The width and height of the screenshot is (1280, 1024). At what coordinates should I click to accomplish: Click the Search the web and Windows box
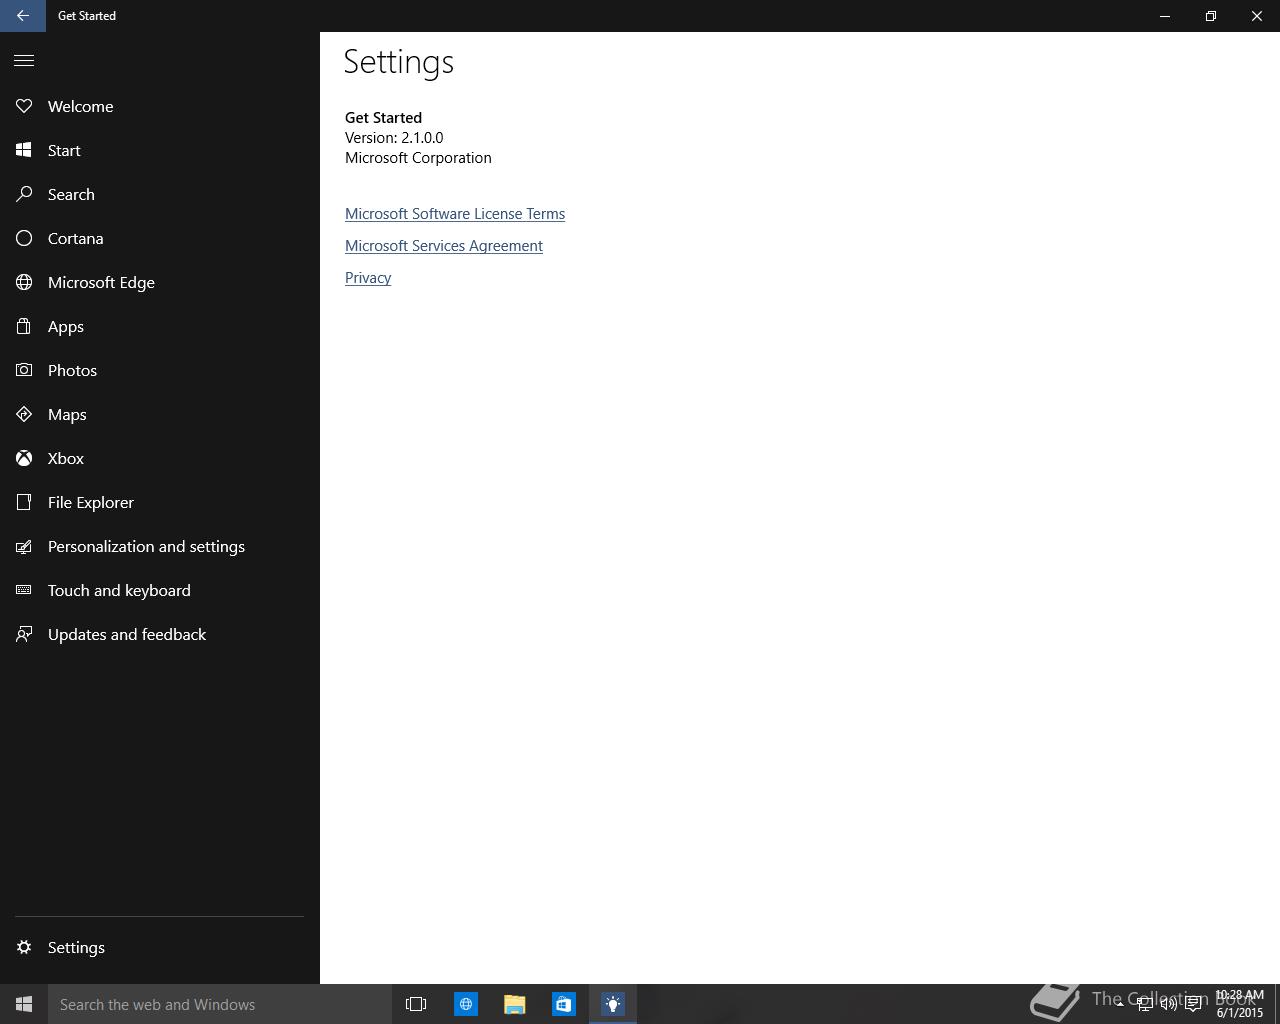tap(219, 1004)
